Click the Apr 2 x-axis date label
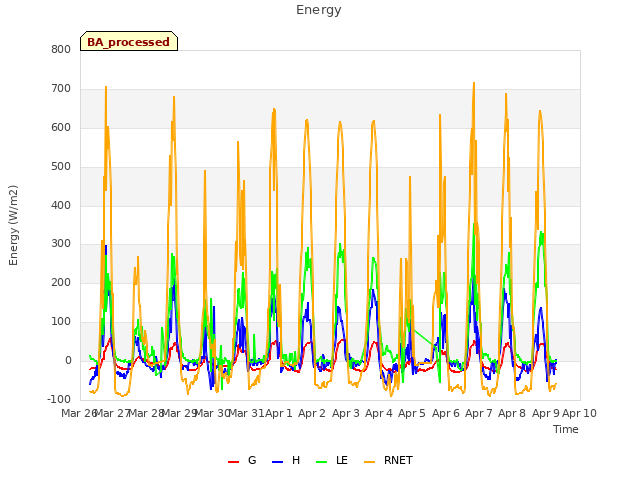640x480 pixels. tap(312, 413)
